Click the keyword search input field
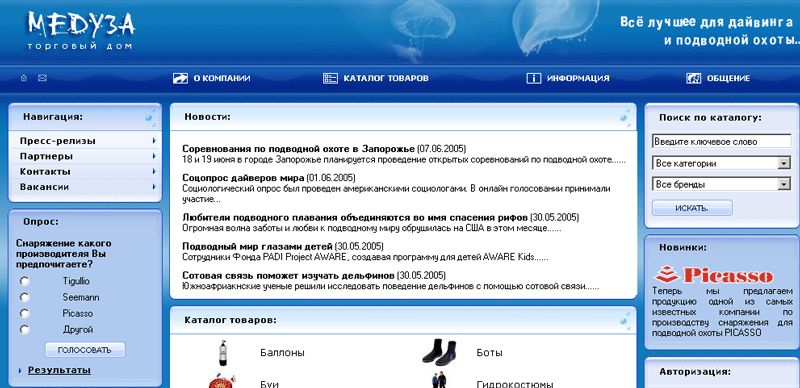The height and width of the screenshot is (388, 800). [x=721, y=141]
